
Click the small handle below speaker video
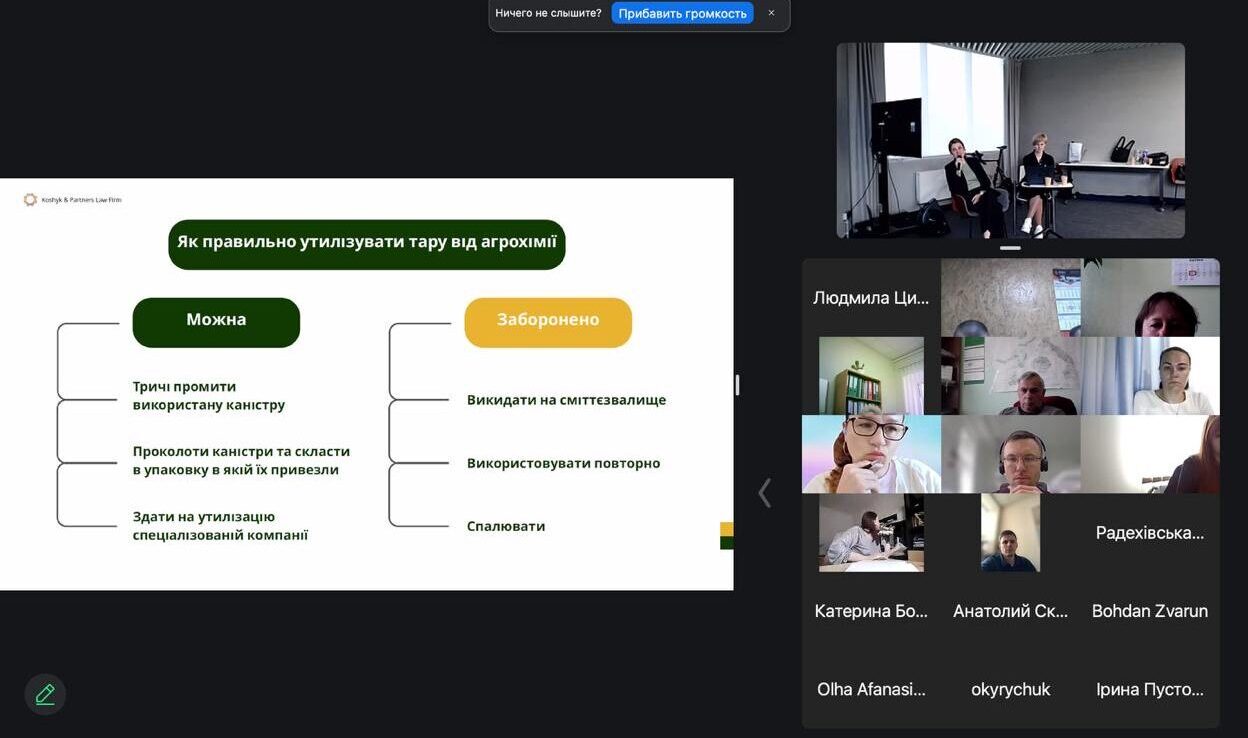1010,248
